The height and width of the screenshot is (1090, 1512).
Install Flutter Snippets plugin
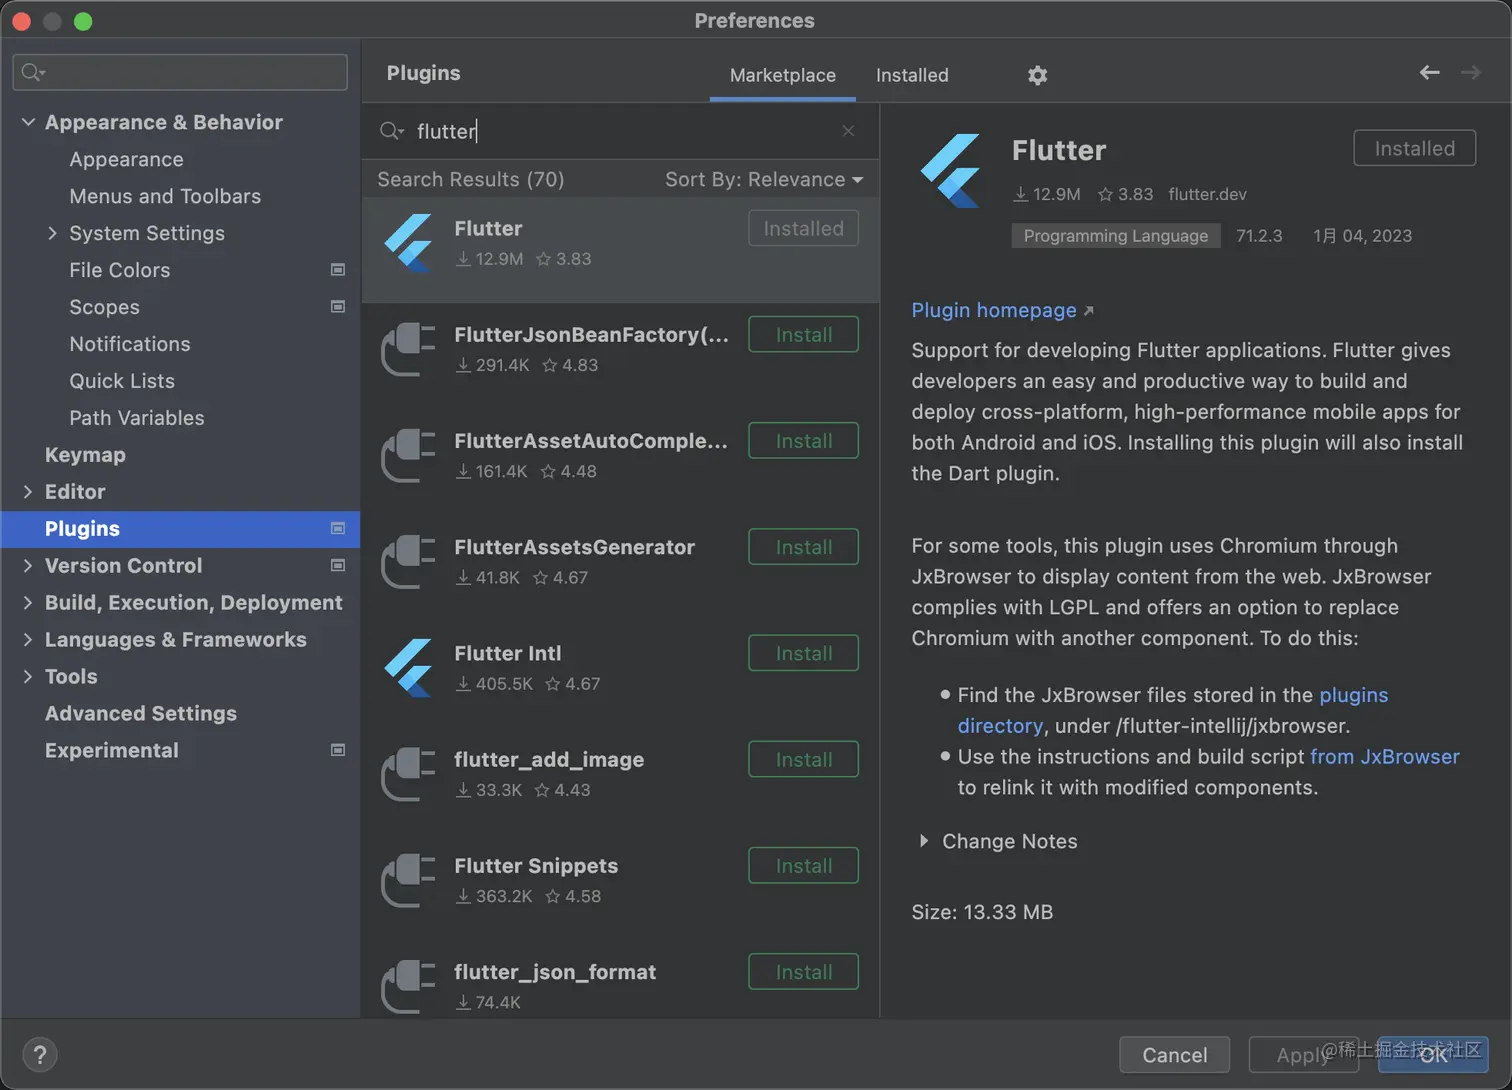803,865
